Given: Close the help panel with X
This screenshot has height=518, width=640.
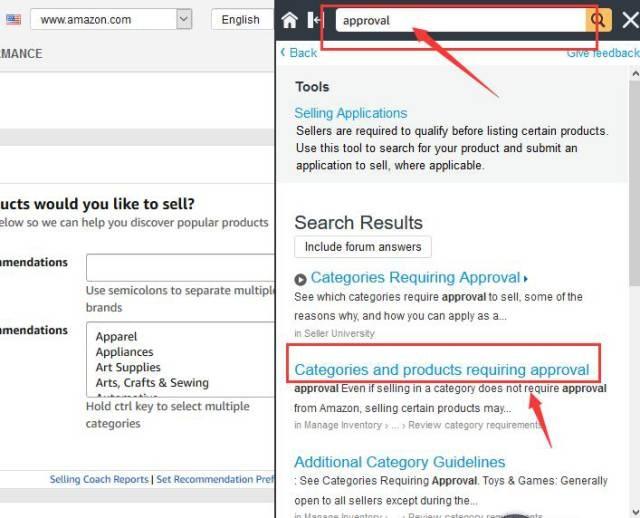Looking at the screenshot, I should point(630,20).
